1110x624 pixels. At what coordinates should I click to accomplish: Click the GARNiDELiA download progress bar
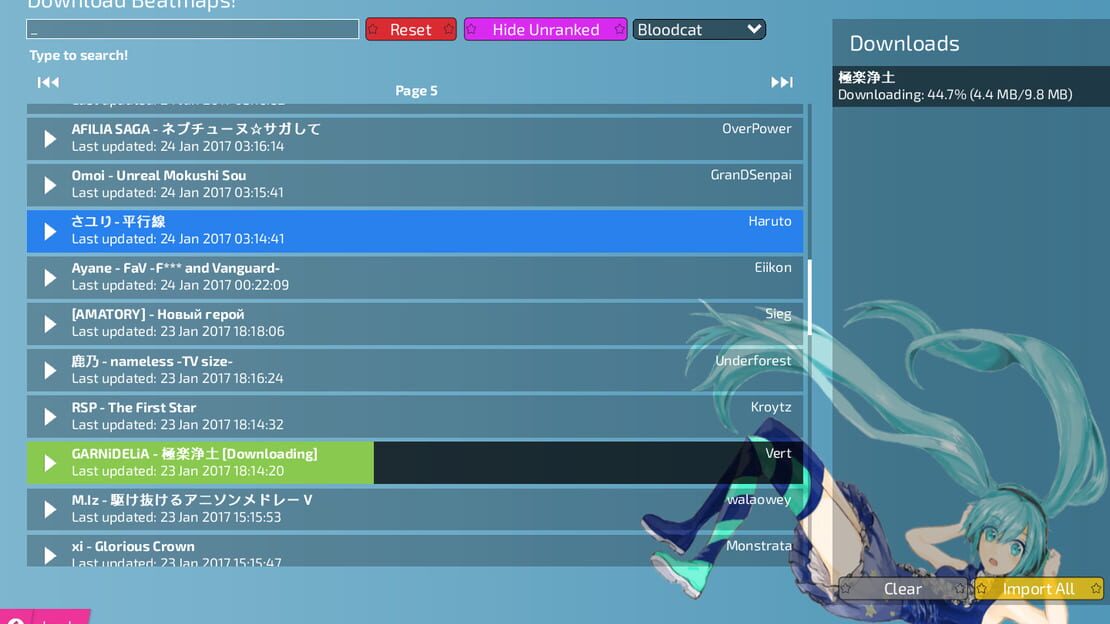[415, 463]
